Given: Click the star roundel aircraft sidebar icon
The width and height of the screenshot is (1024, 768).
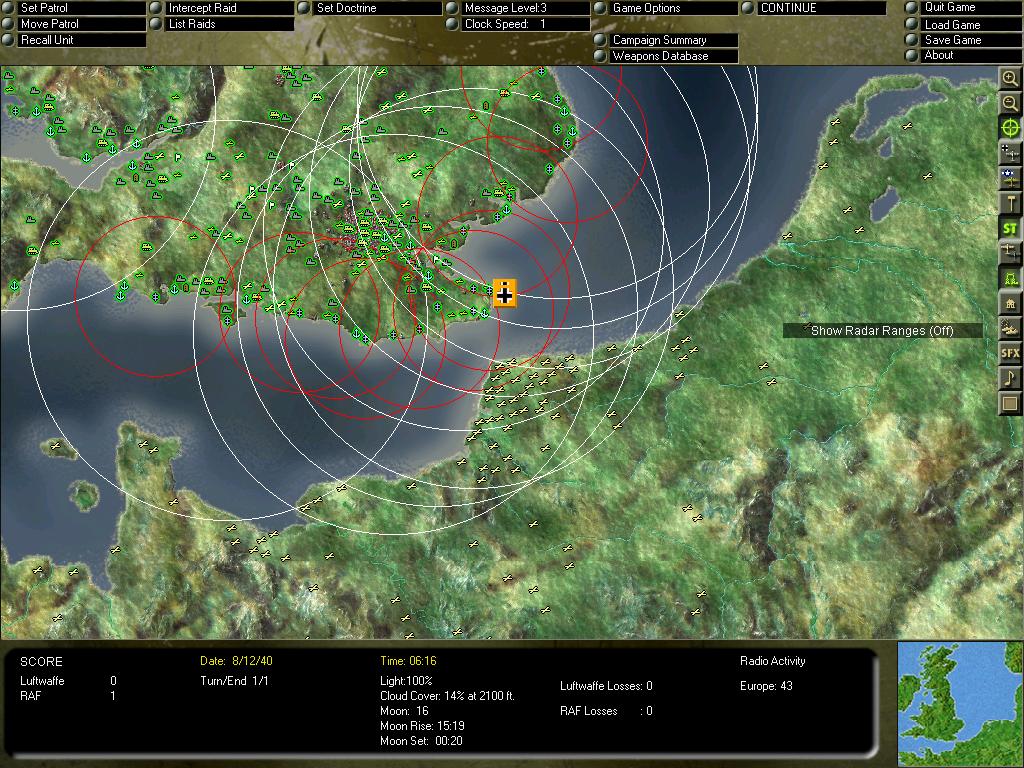Looking at the screenshot, I should click(1010, 178).
